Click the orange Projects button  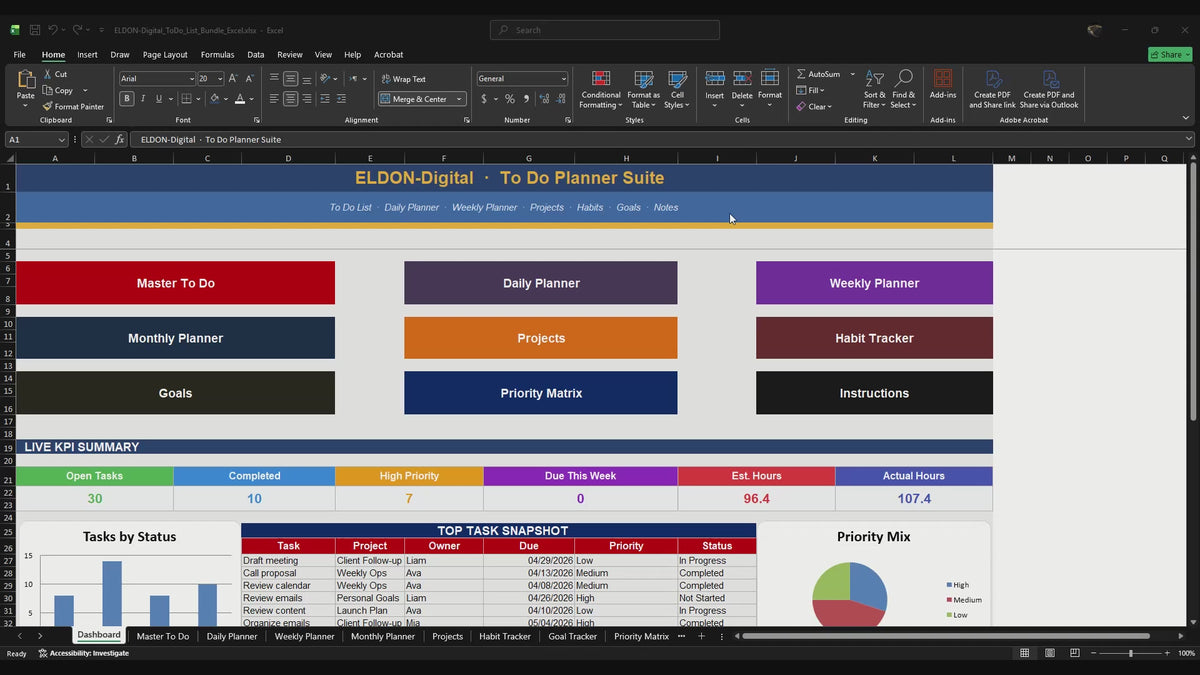coord(541,338)
